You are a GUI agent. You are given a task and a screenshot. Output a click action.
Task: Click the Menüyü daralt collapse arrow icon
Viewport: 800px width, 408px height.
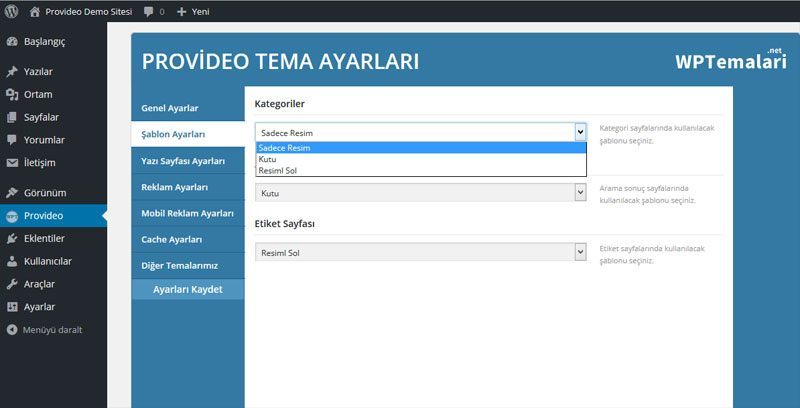12,329
